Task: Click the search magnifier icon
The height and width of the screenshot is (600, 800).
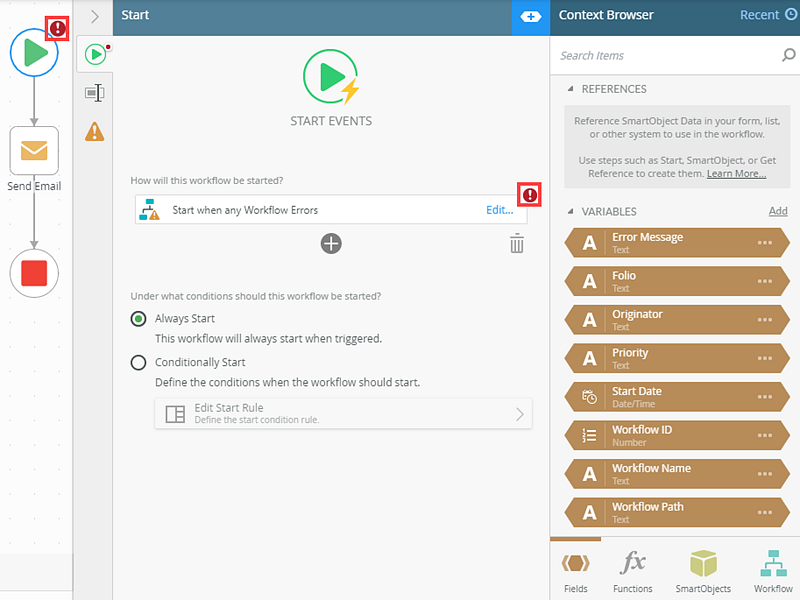Action: pyautogui.click(x=788, y=55)
